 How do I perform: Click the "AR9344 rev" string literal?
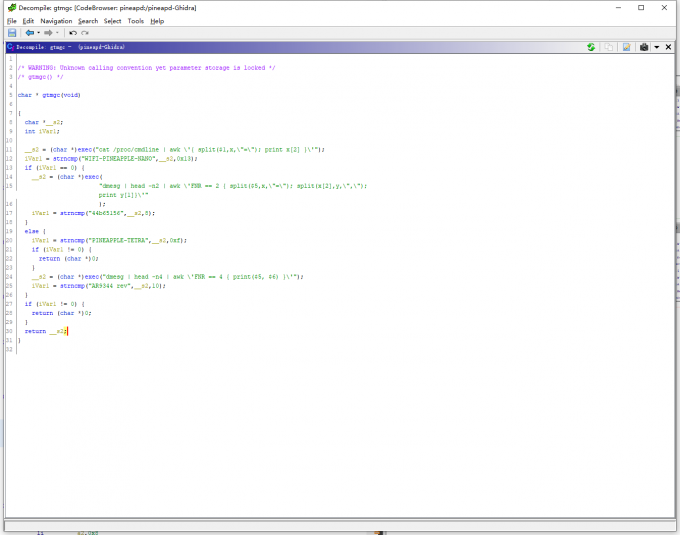click(108, 286)
